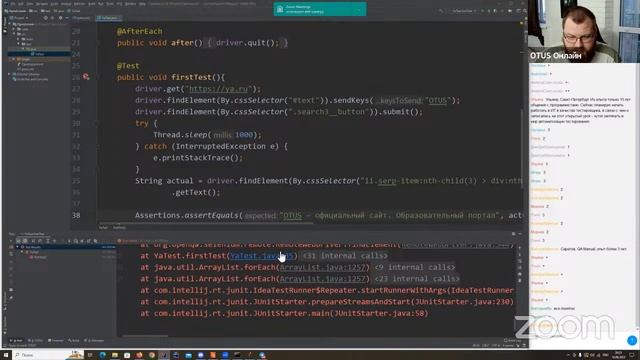Open the 6: TODO tool window tab
Image resolution: width=640 pixels, height=360 pixels.
pos(36,340)
